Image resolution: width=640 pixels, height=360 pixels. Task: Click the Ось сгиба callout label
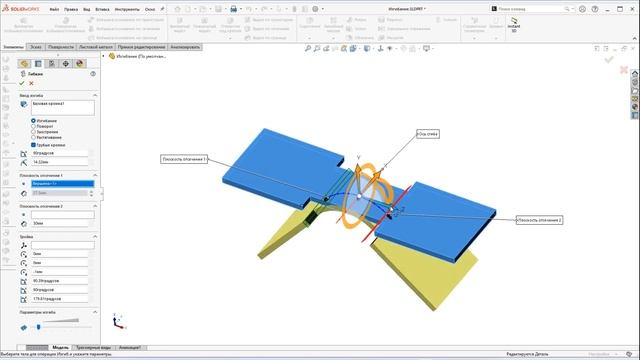tap(428, 134)
